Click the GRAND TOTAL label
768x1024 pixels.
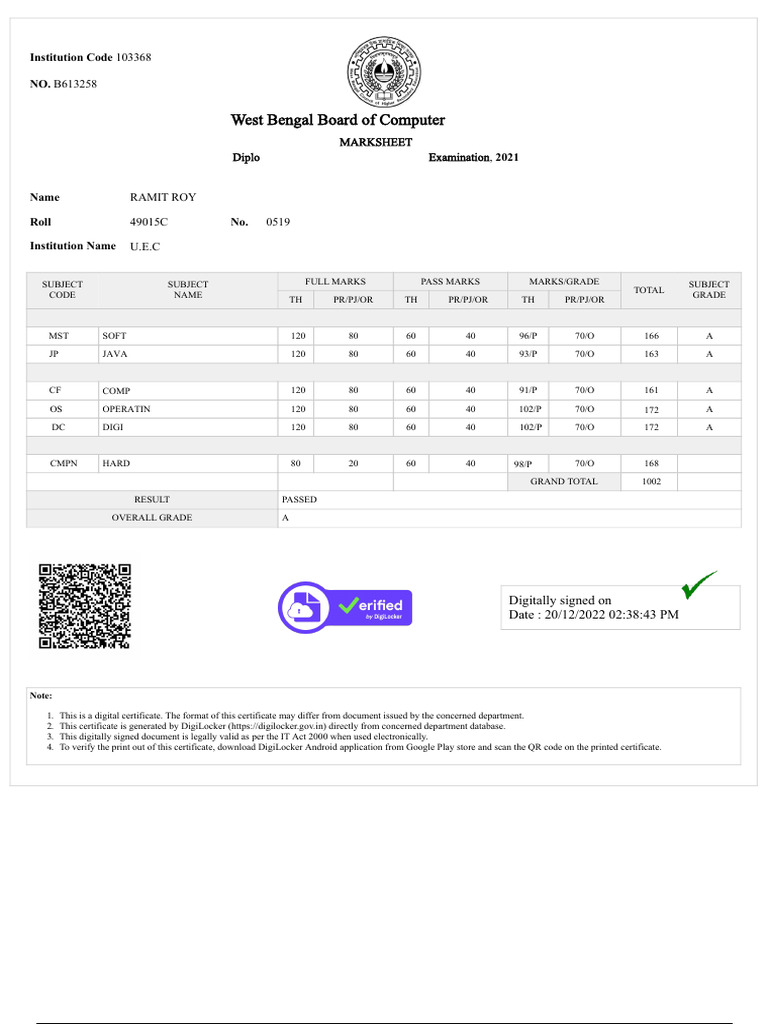click(564, 481)
